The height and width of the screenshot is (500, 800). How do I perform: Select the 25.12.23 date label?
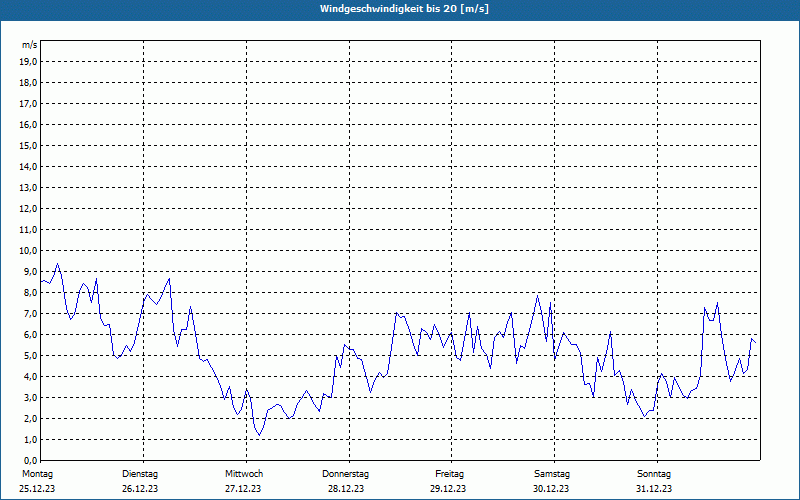[x=37, y=489]
